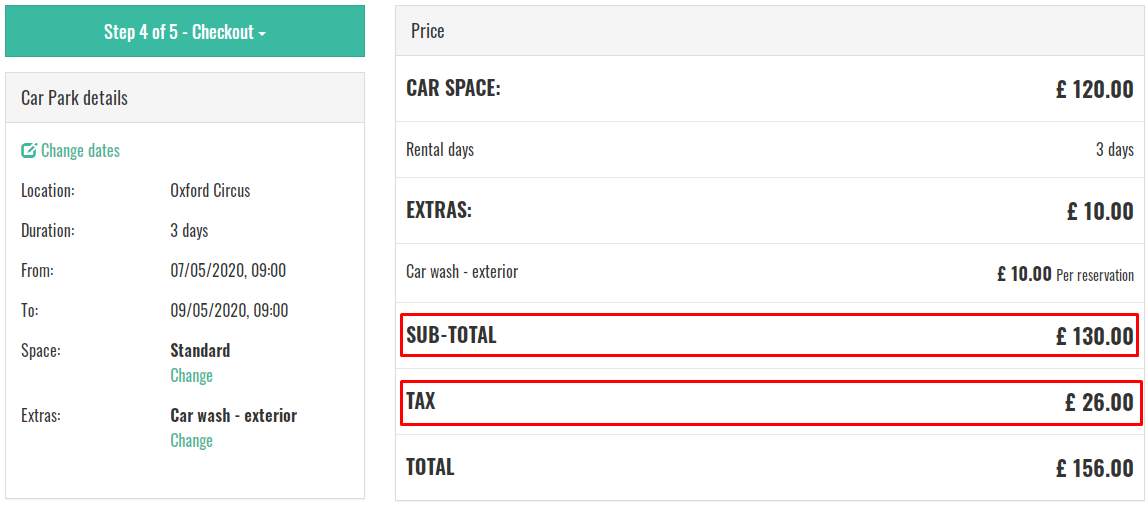Open the Step 4 of 5 Checkout dropdown
Image resolution: width=1148 pixels, height=506 pixels.
[184, 31]
